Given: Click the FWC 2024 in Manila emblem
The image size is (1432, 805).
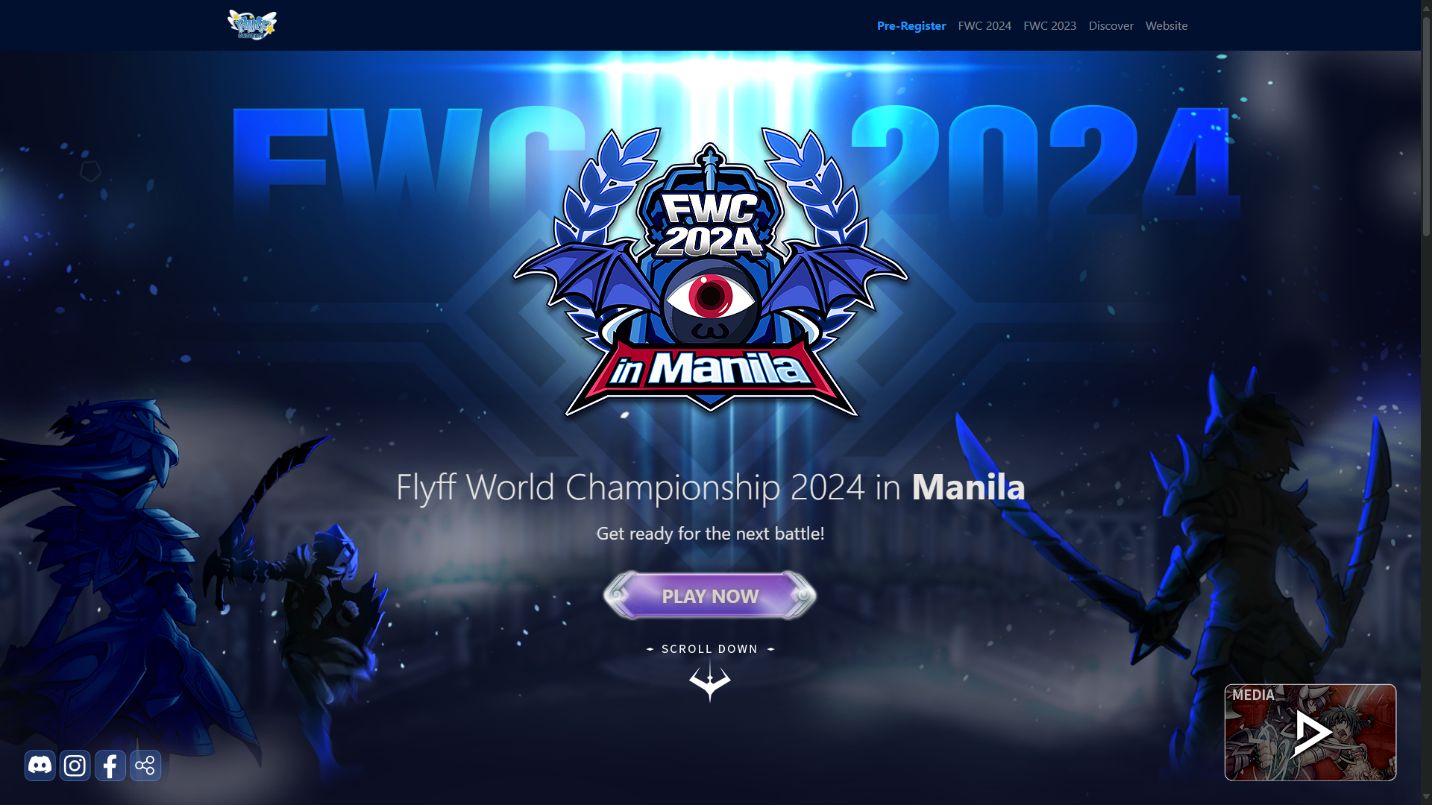Looking at the screenshot, I should 710,272.
